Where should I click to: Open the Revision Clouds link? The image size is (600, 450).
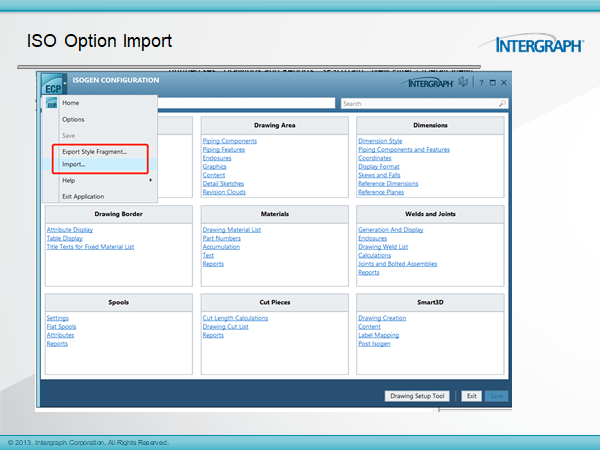(x=224, y=192)
